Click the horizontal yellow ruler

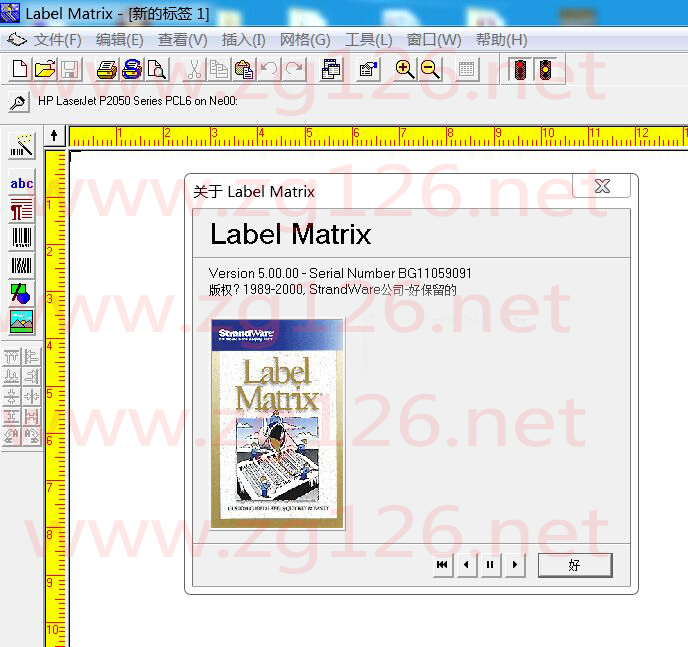[x=378, y=136]
